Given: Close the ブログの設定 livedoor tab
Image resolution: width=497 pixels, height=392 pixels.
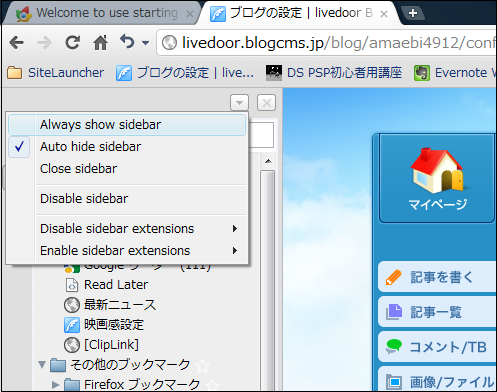Looking at the screenshot, I should pyautogui.click(x=384, y=14).
